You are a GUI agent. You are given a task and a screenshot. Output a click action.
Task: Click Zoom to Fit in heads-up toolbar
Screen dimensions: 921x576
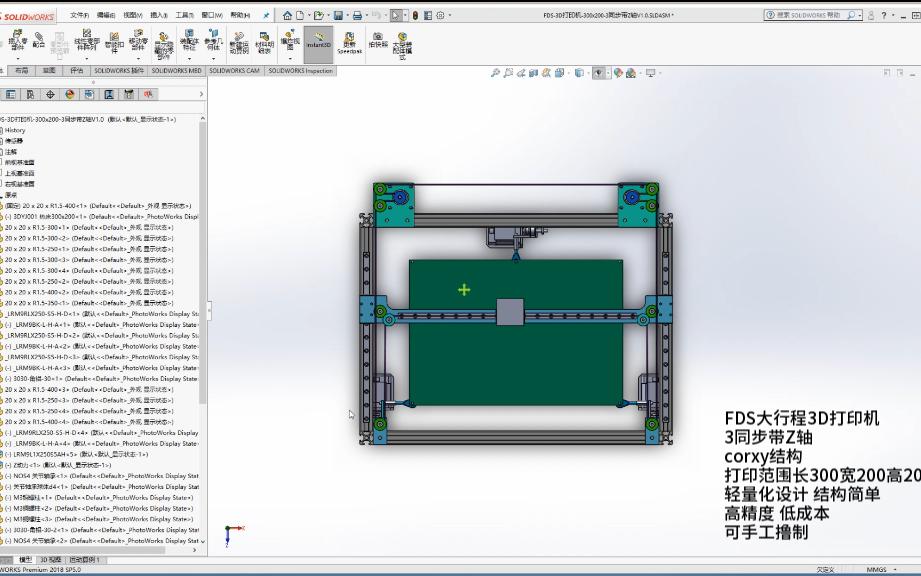click(x=495, y=71)
